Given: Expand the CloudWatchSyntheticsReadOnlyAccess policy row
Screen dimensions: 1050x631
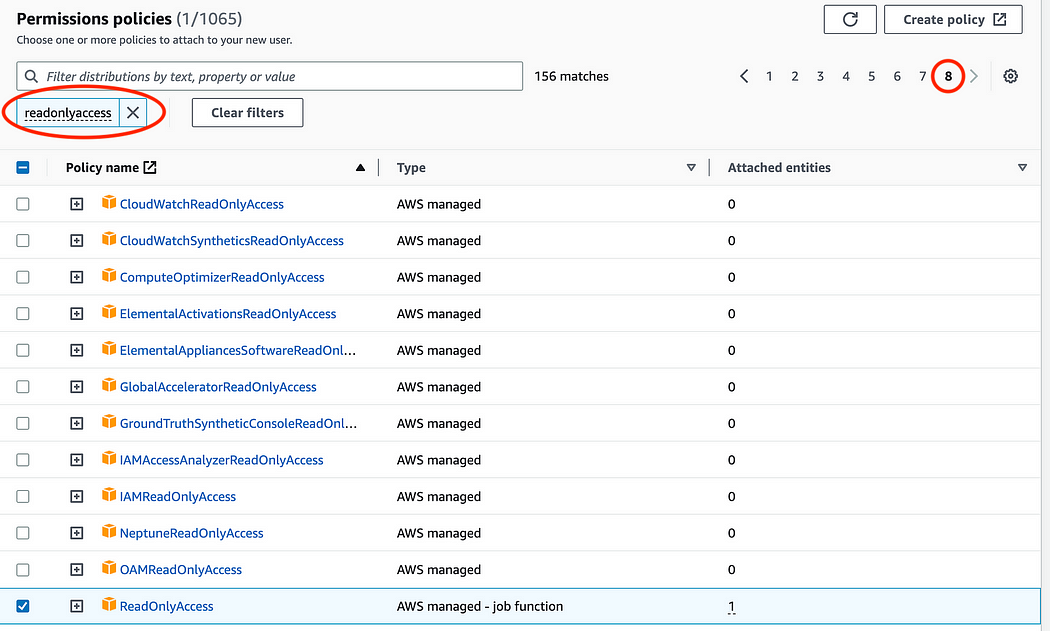Looking at the screenshot, I should 77,240.
